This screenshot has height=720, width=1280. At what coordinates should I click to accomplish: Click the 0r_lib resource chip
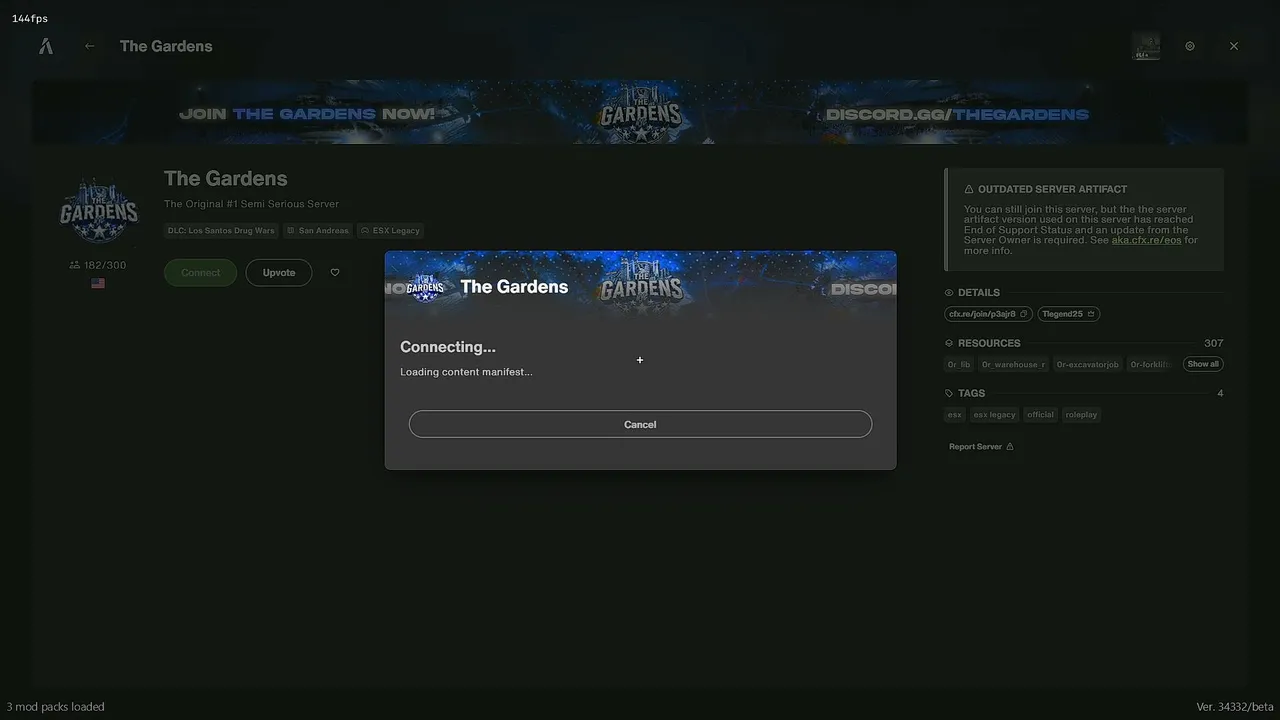tap(959, 365)
